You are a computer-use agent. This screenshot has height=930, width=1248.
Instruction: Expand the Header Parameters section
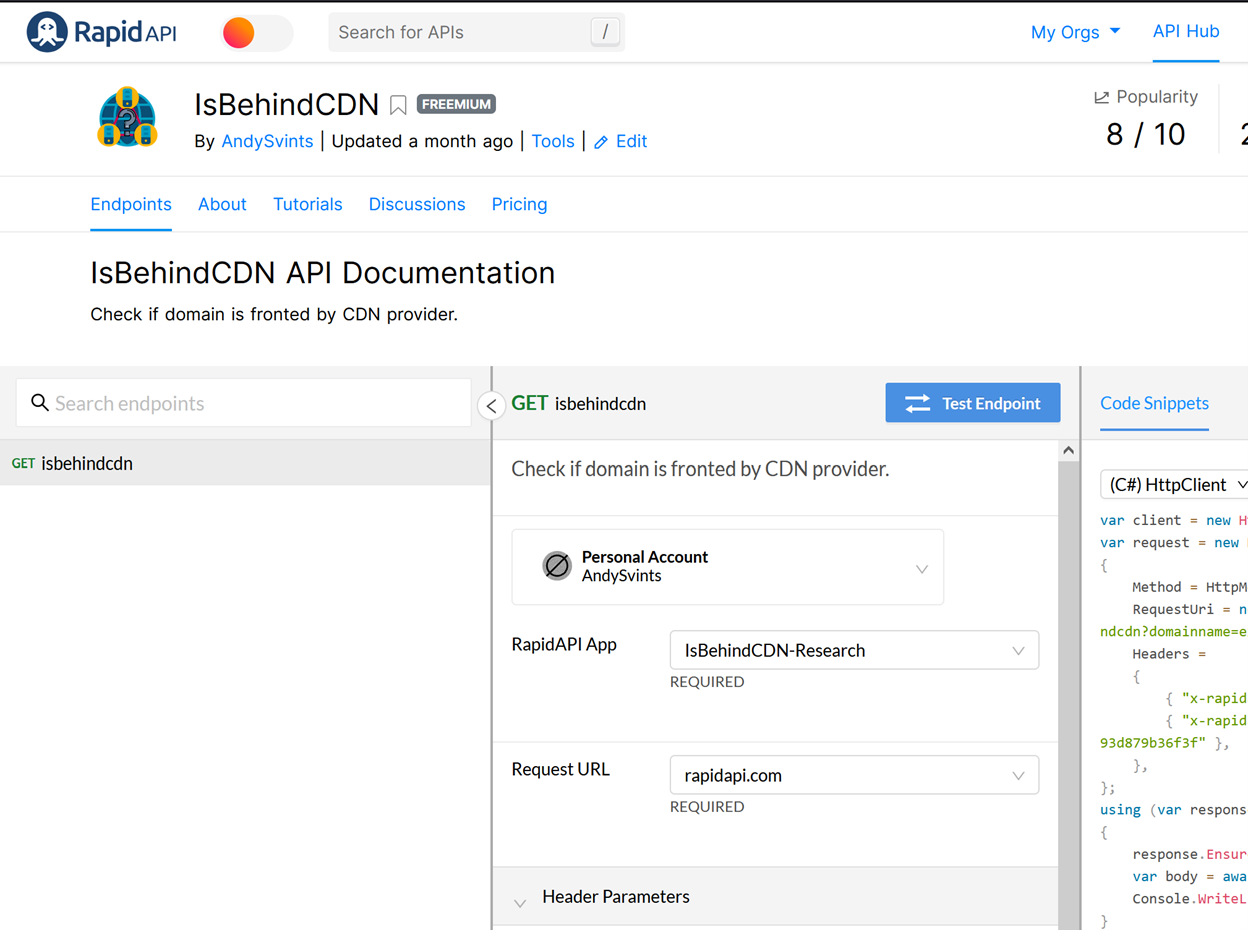[x=776, y=897]
